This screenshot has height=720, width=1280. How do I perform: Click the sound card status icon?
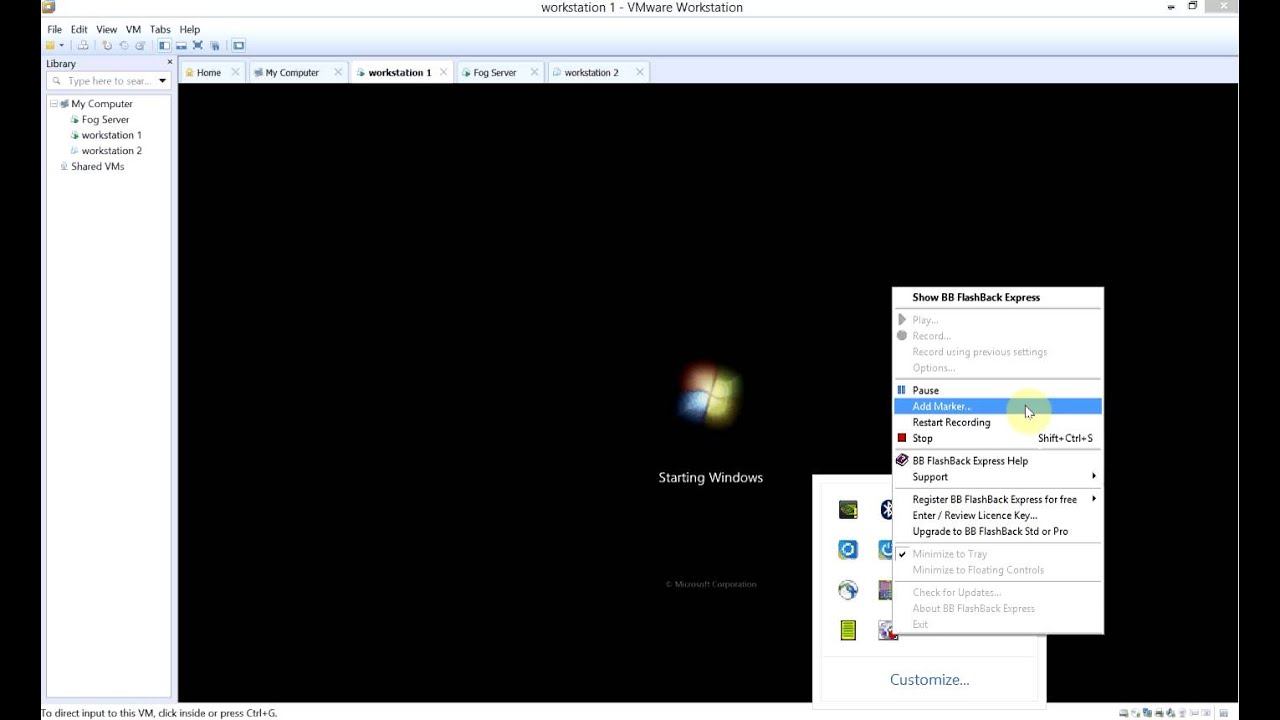[1170, 713]
